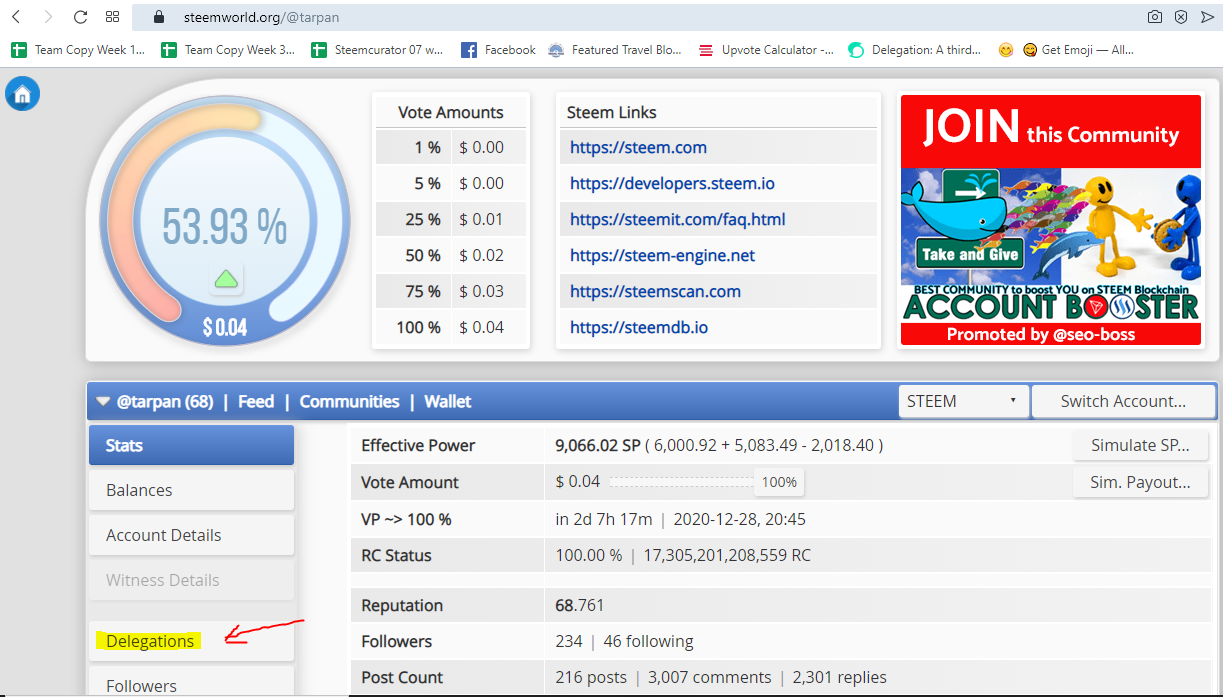Open the Facebook bookmark
The height and width of the screenshot is (697, 1223).
(x=499, y=50)
